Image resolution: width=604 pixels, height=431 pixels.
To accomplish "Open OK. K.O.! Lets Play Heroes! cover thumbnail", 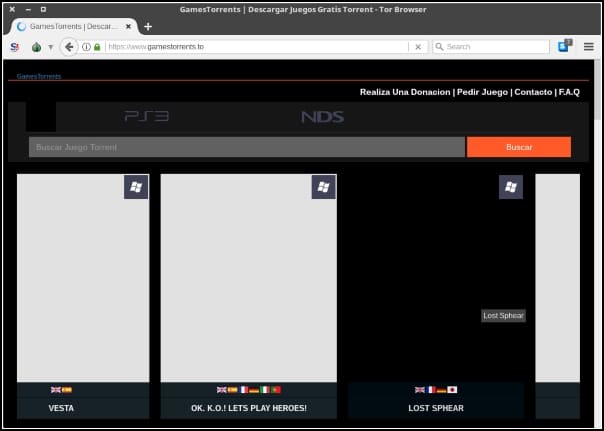I will (x=248, y=278).
